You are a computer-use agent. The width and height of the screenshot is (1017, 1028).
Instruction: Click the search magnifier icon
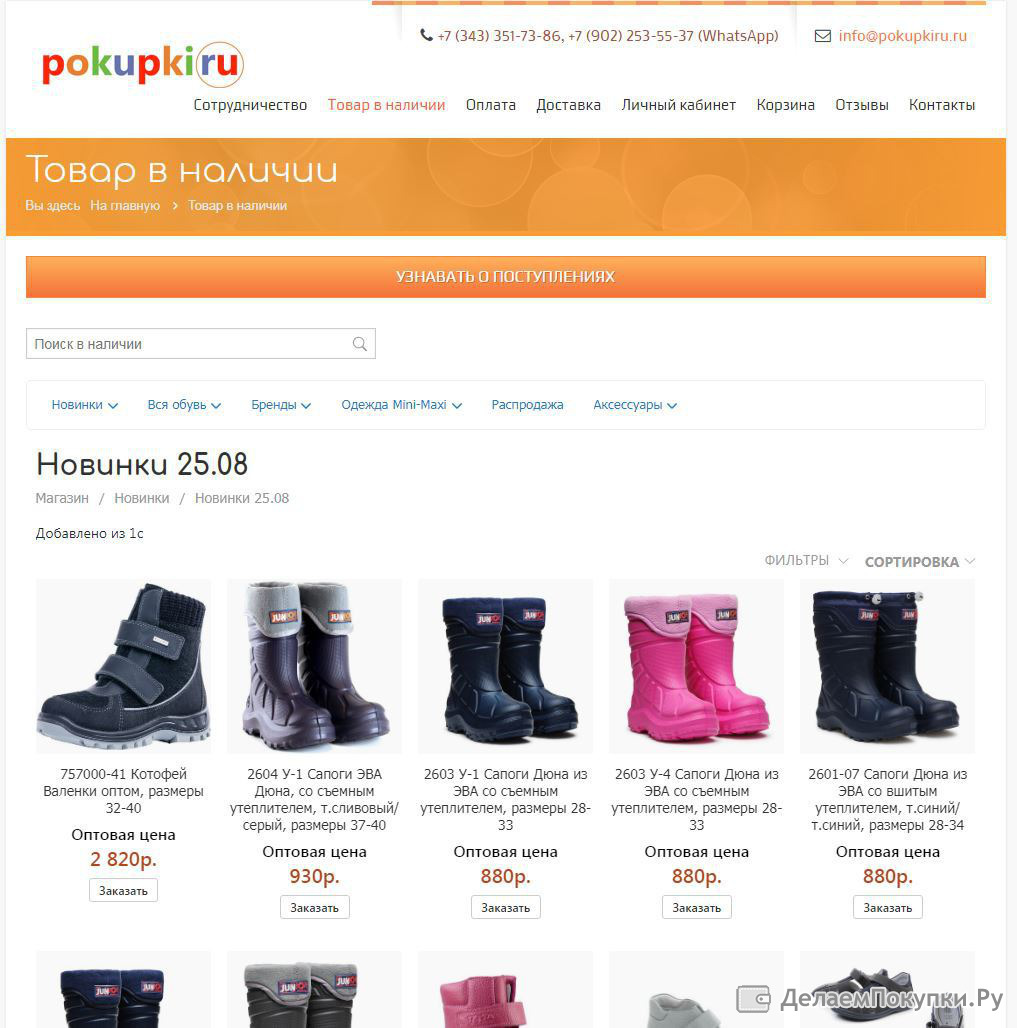pos(359,344)
